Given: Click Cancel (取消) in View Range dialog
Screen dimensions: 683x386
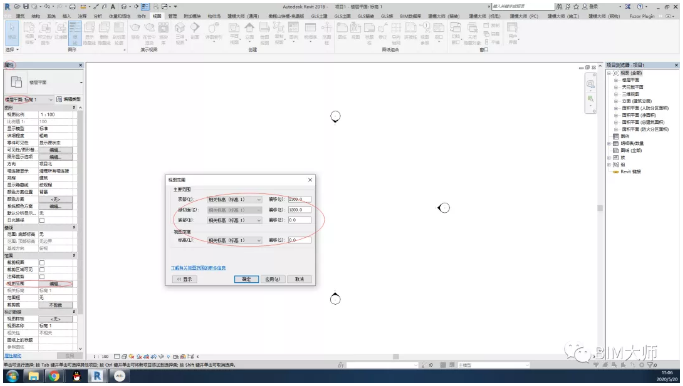Looking at the screenshot, I should (300, 279).
